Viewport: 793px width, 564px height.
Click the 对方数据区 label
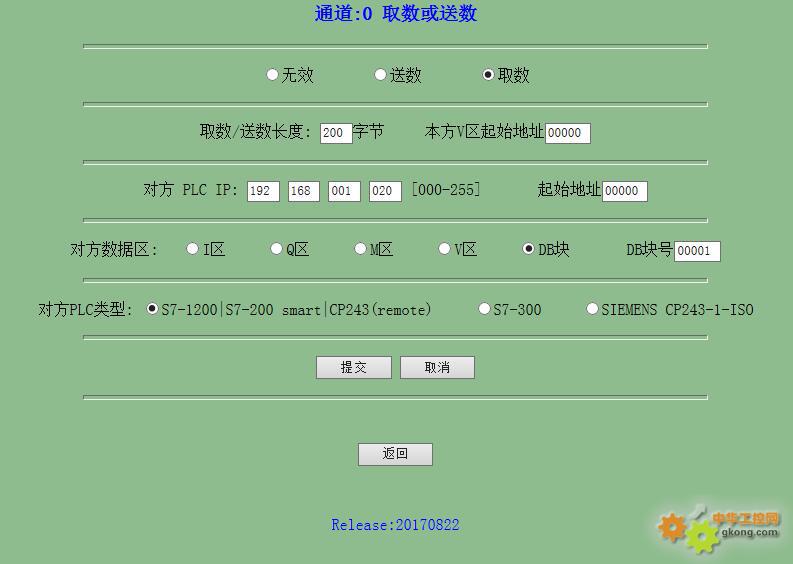[114, 249]
